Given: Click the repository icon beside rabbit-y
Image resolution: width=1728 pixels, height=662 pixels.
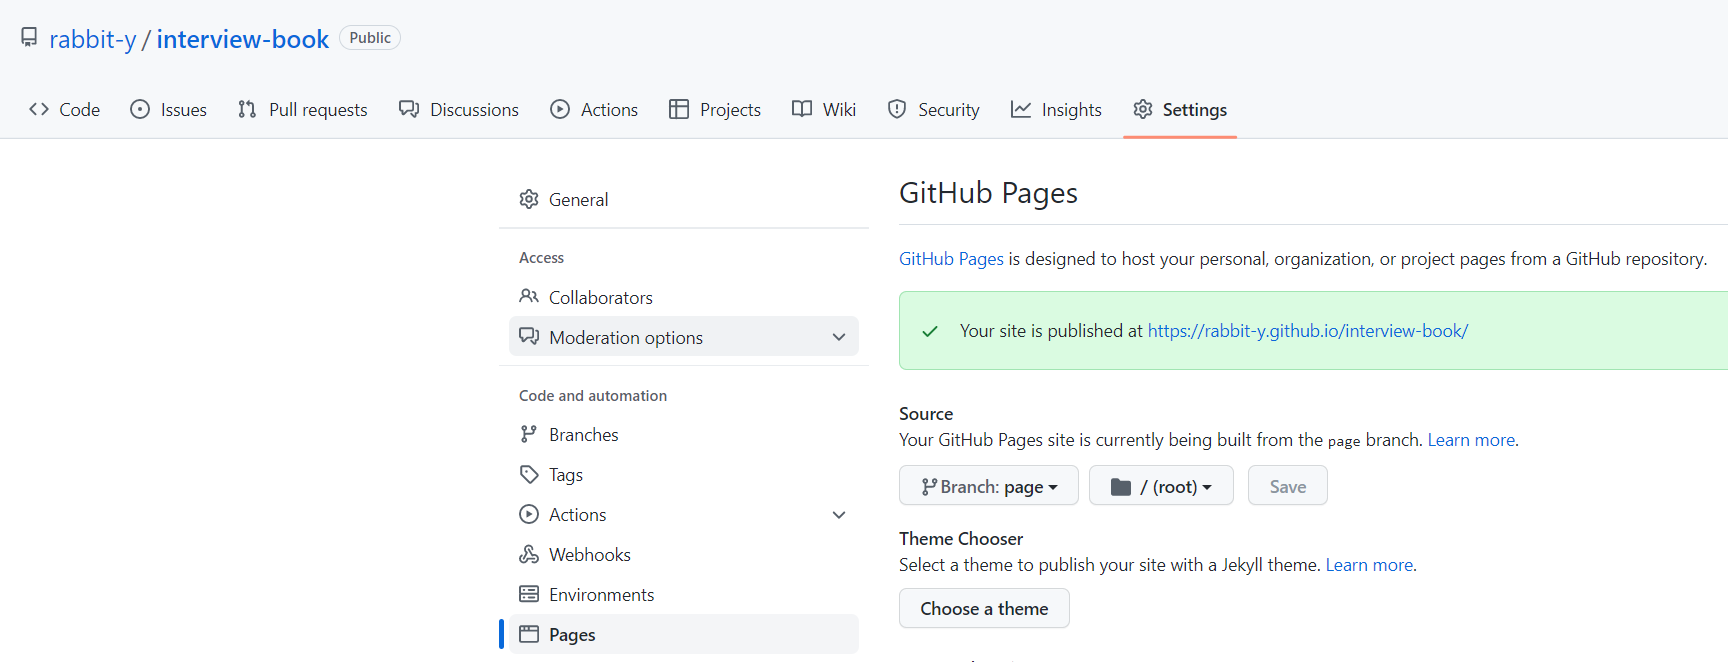Looking at the screenshot, I should click(x=29, y=38).
